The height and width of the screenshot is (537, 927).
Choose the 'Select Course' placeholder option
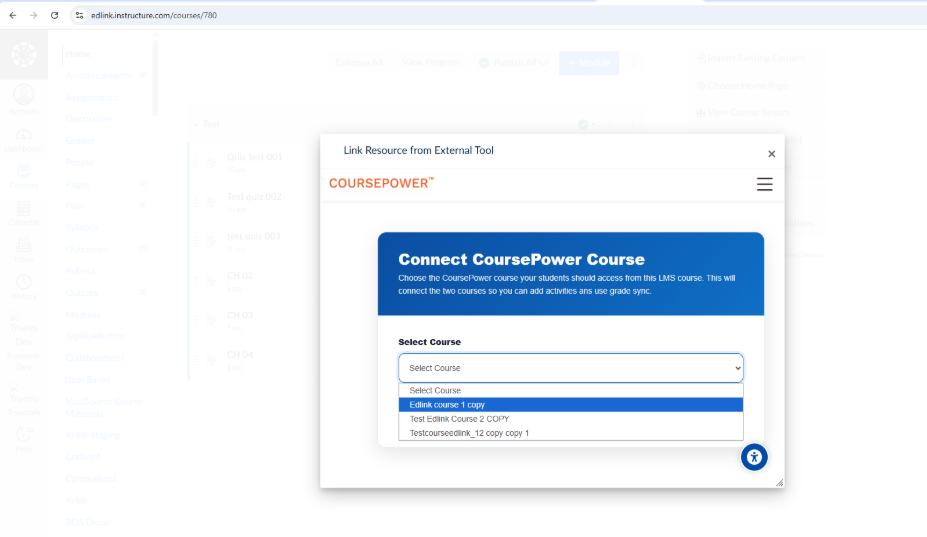coord(571,390)
